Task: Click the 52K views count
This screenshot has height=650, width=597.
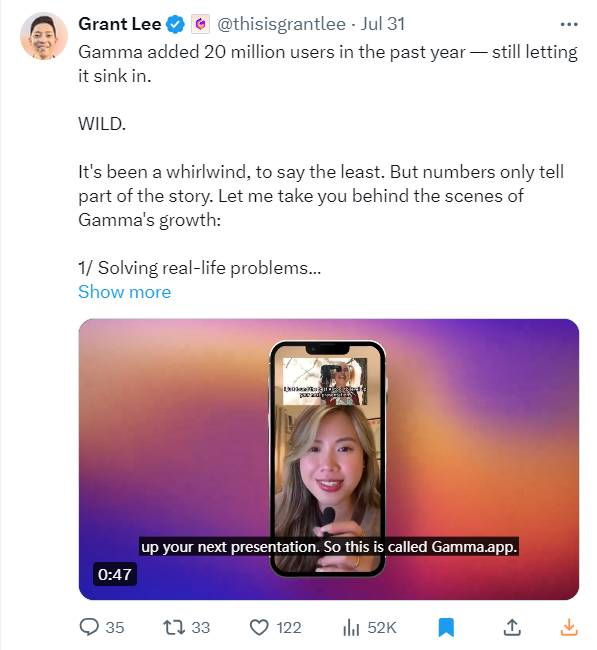Action: click(x=381, y=628)
